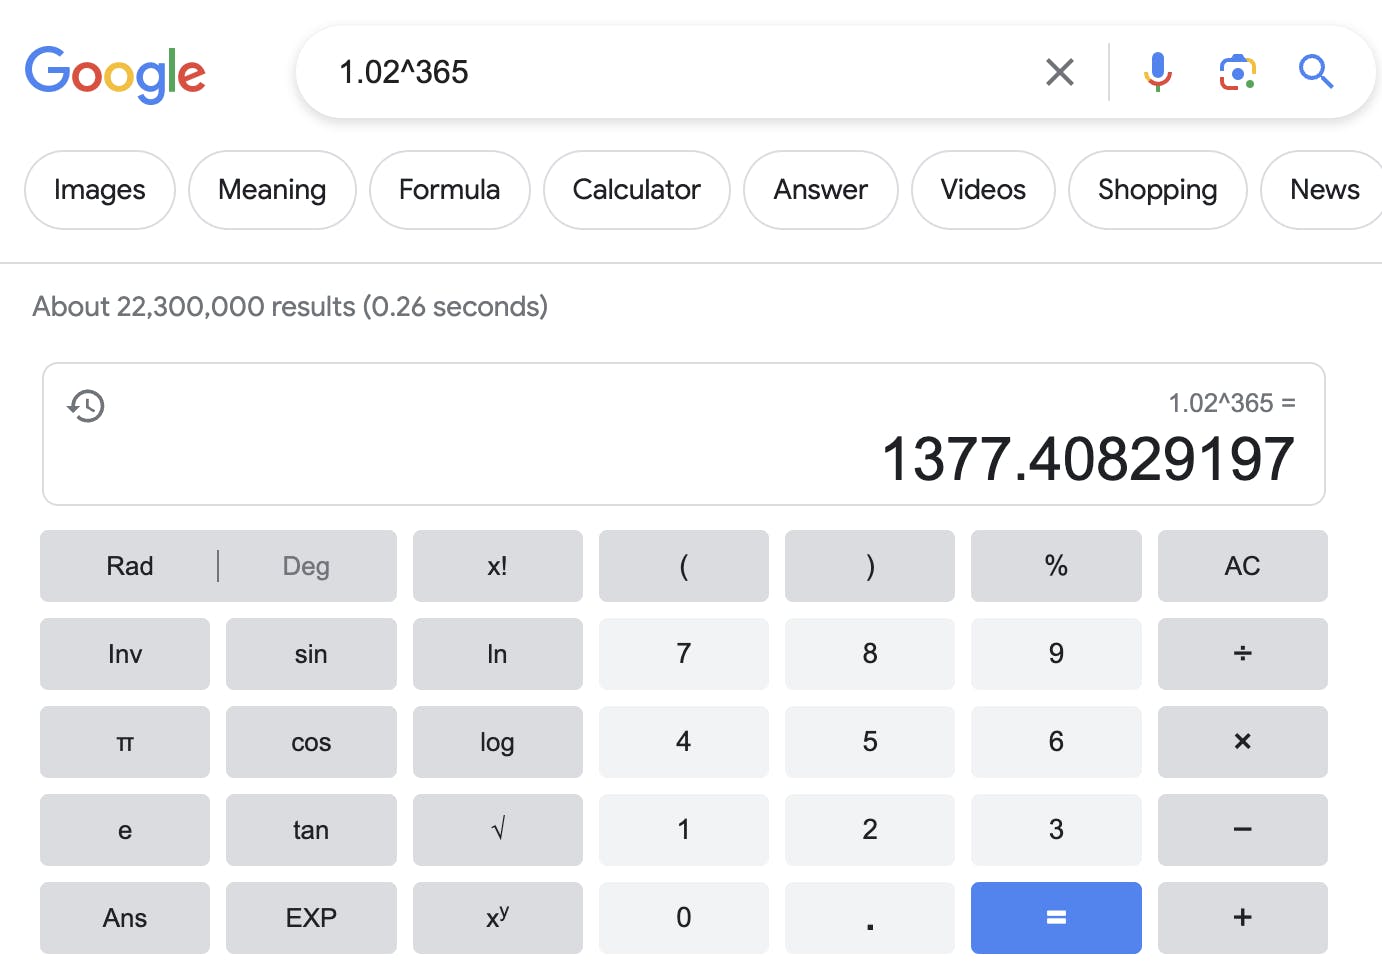Switch angle mode to Rad
Screen dimensions: 1382x980
(130, 566)
